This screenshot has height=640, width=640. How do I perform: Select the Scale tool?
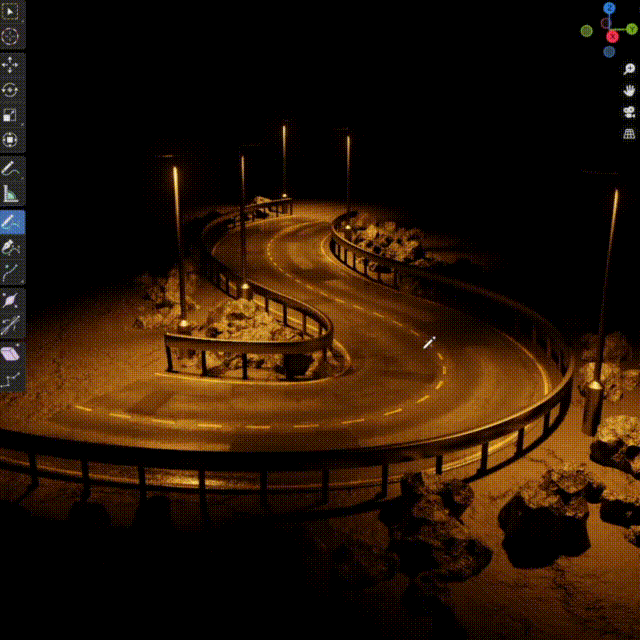tap(11, 115)
